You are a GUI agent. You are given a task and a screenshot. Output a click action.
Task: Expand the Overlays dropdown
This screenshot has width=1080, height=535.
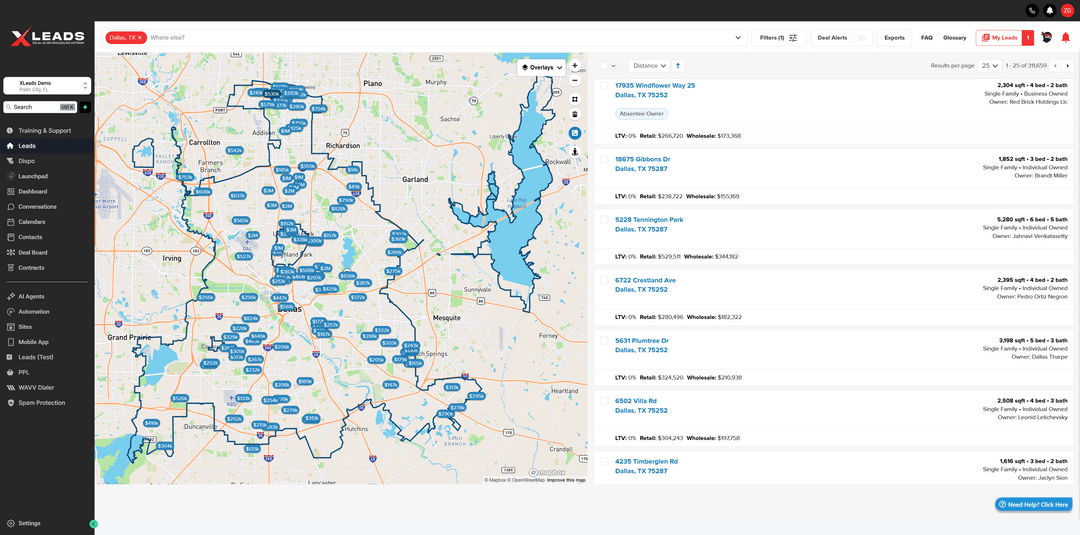(x=542, y=67)
